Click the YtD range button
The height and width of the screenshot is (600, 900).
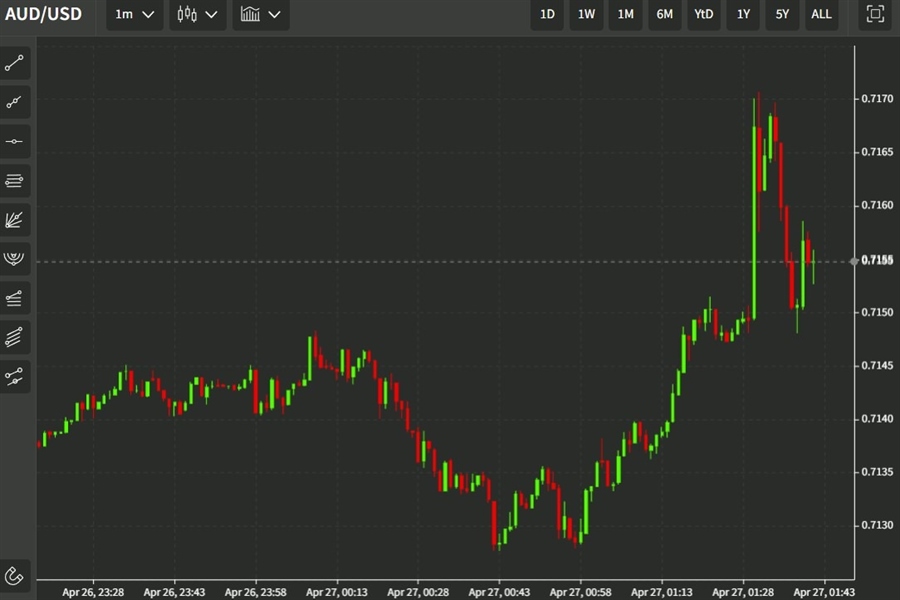click(x=703, y=15)
